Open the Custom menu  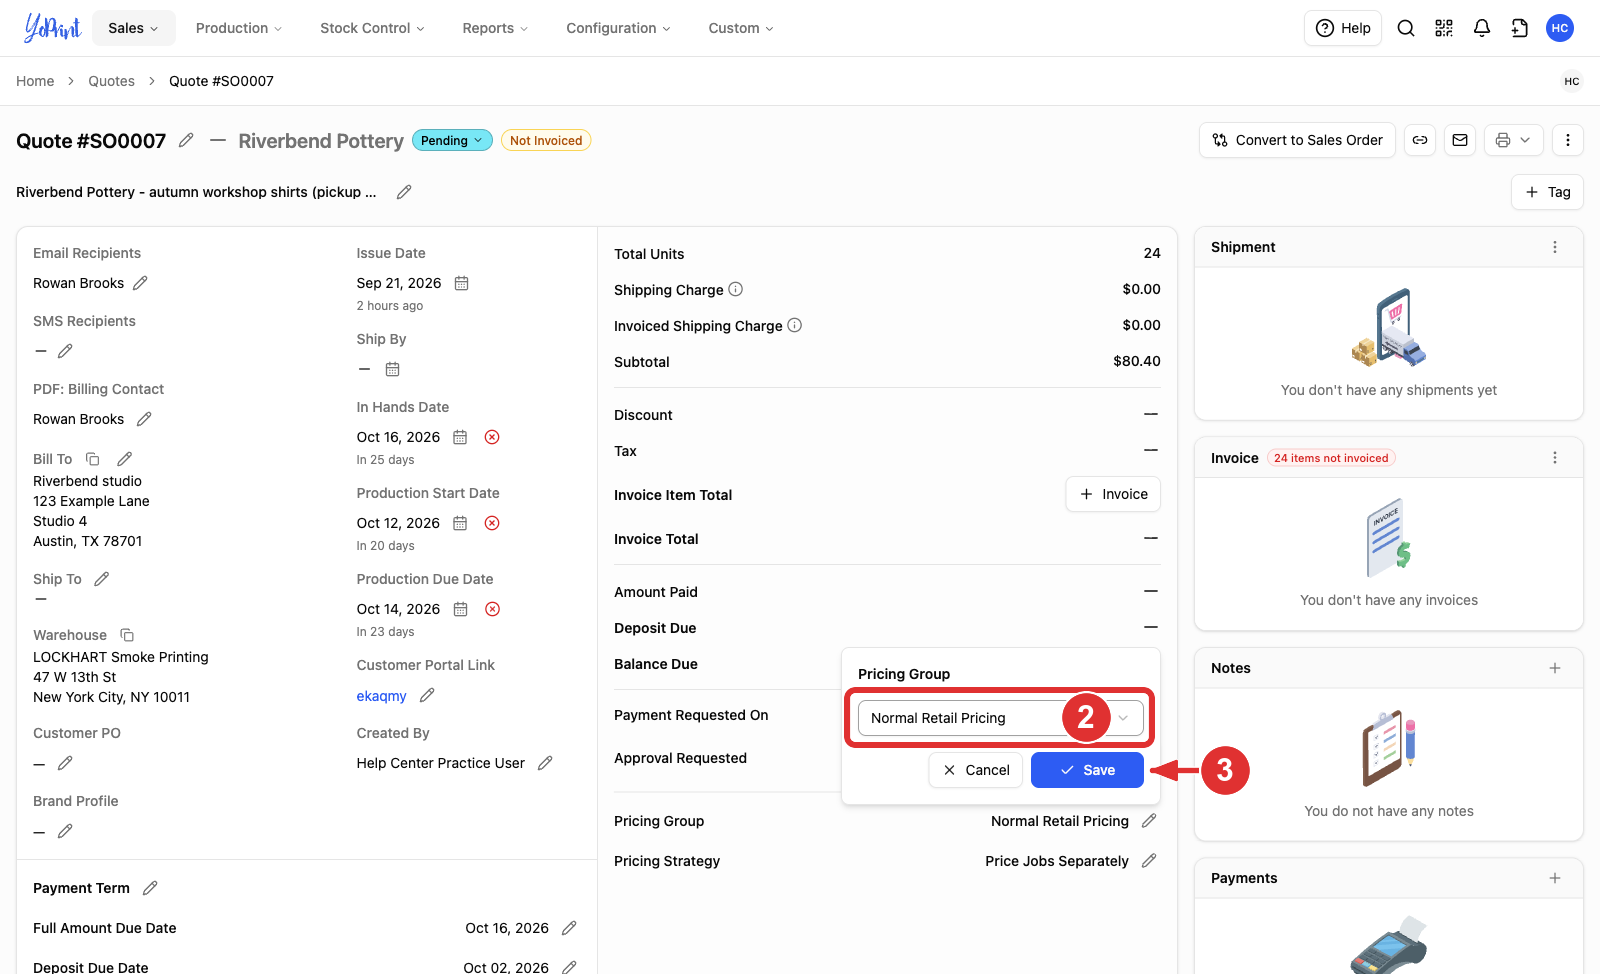click(741, 28)
